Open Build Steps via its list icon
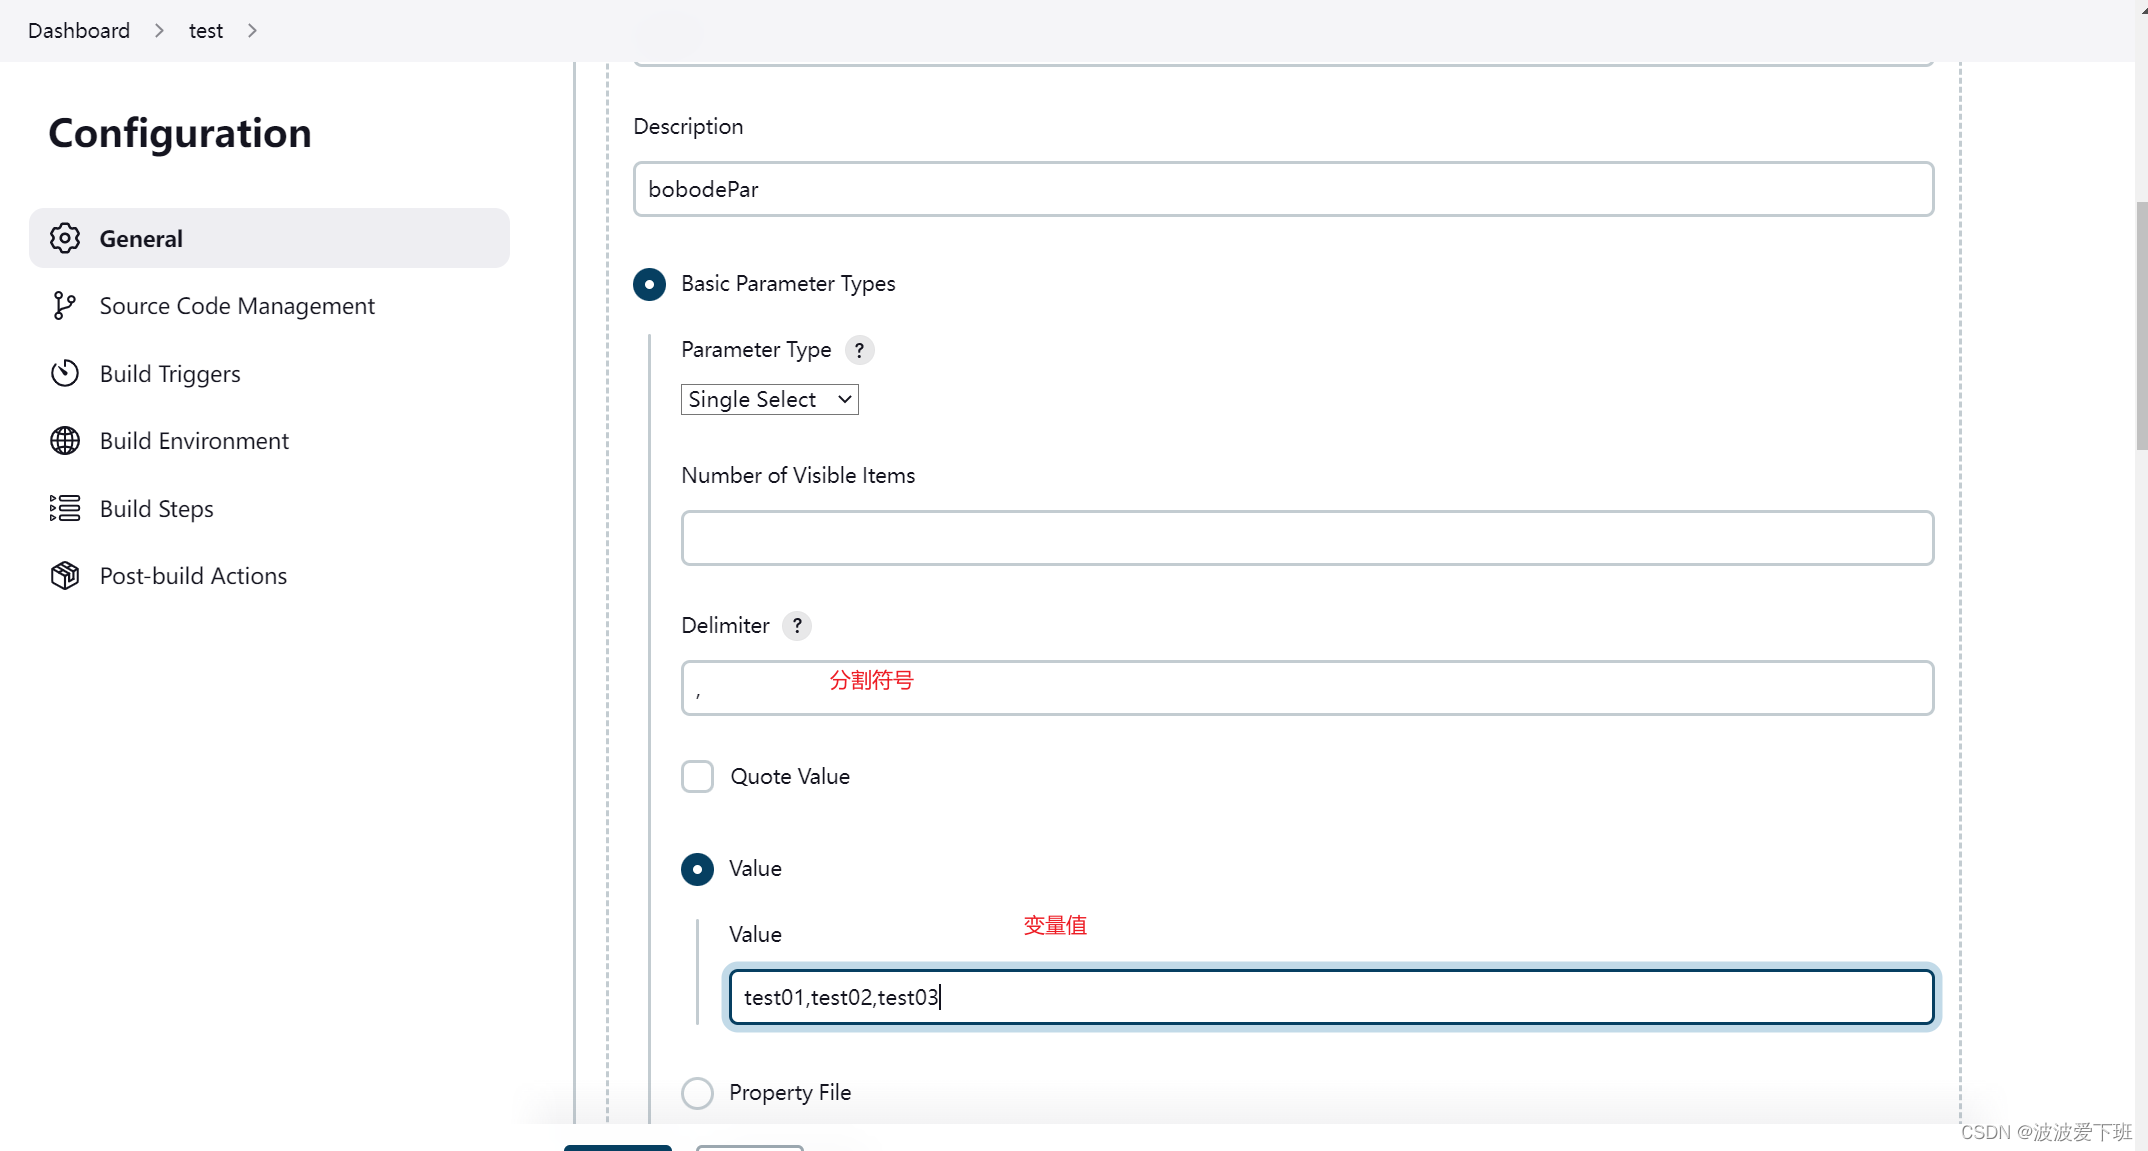Screen dimensions: 2148x1151 click(x=64, y=508)
